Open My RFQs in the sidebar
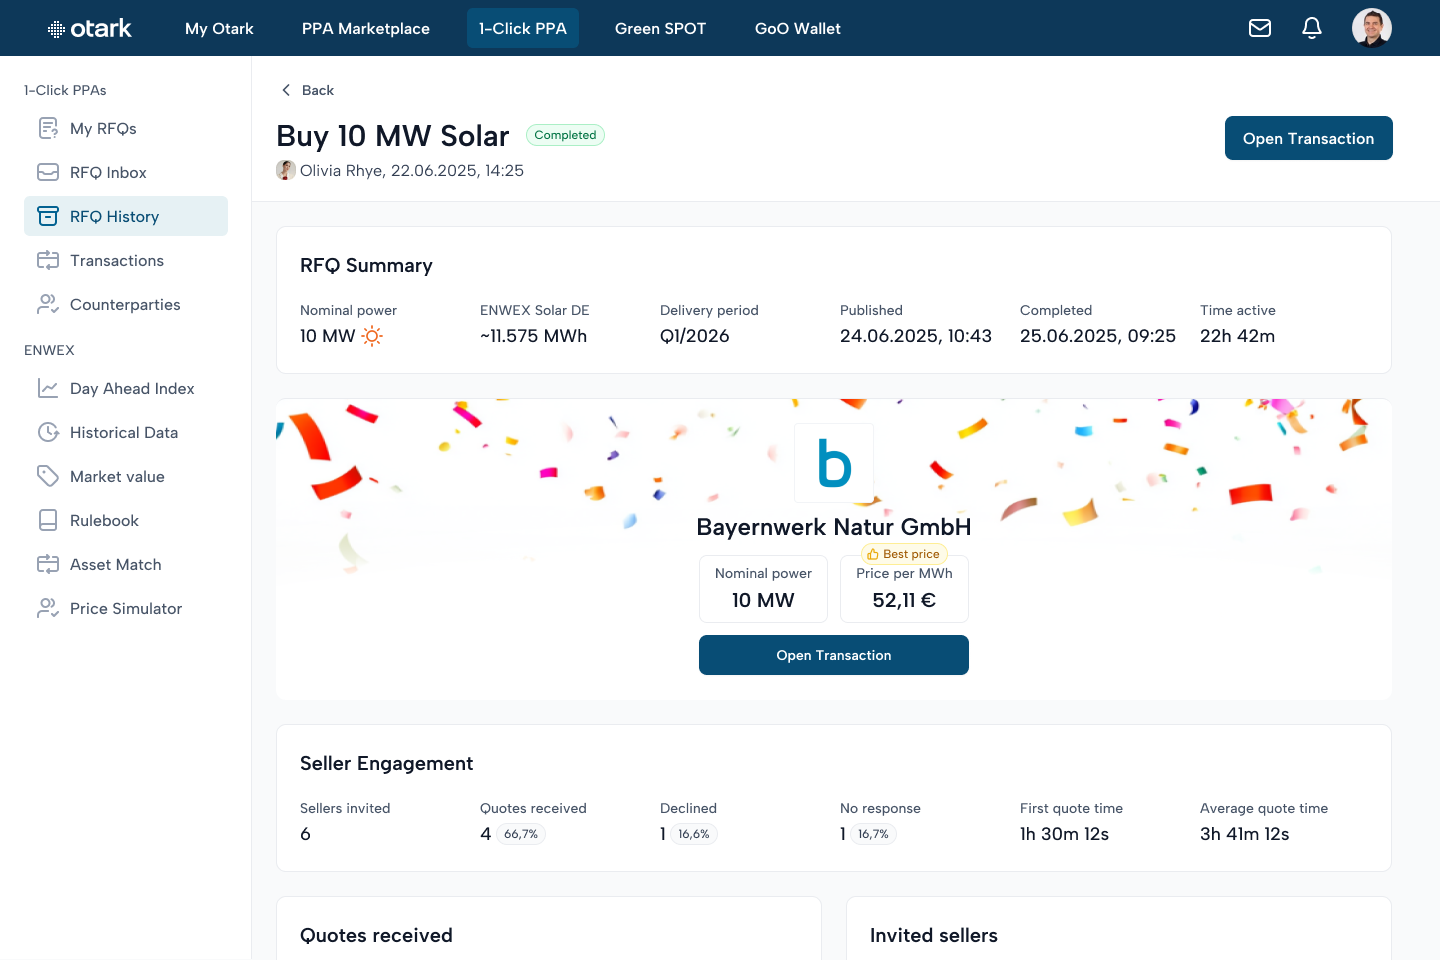1440x960 pixels. point(126,128)
